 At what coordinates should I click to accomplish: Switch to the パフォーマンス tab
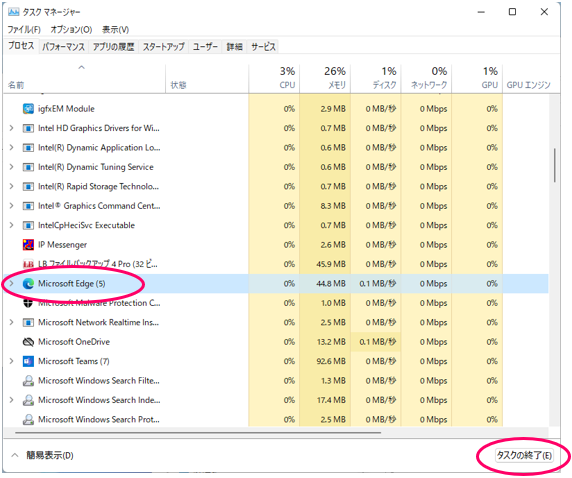[x=63, y=47]
